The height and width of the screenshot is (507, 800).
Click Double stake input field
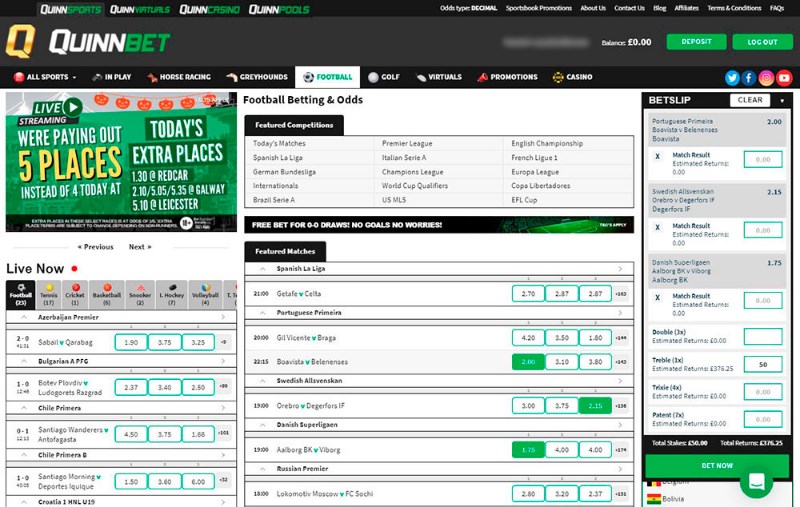point(763,337)
